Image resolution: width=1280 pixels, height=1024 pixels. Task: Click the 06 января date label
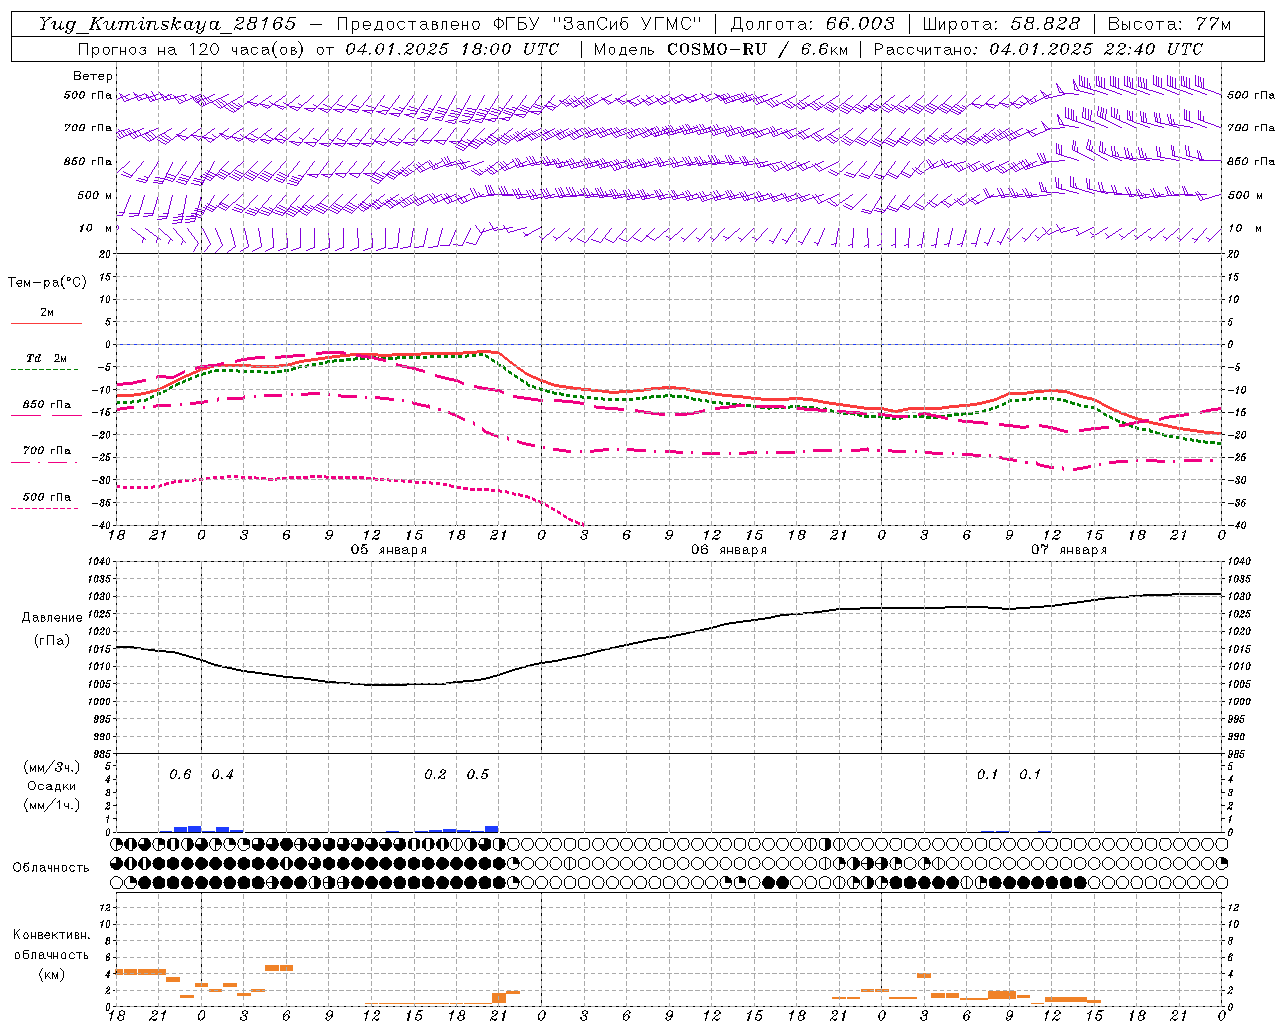[729, 550]
